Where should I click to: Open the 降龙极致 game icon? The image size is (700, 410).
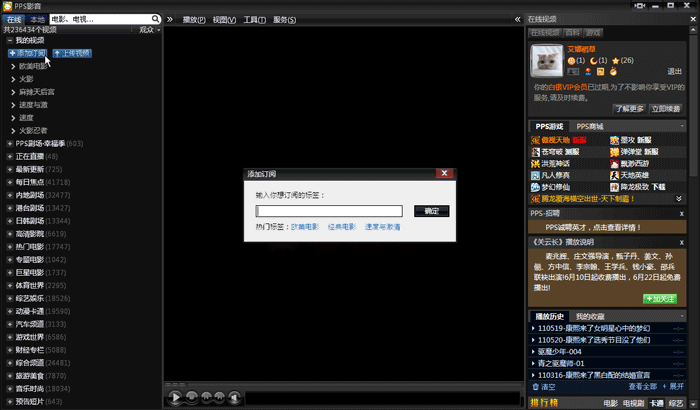click(x=614, y=187)
